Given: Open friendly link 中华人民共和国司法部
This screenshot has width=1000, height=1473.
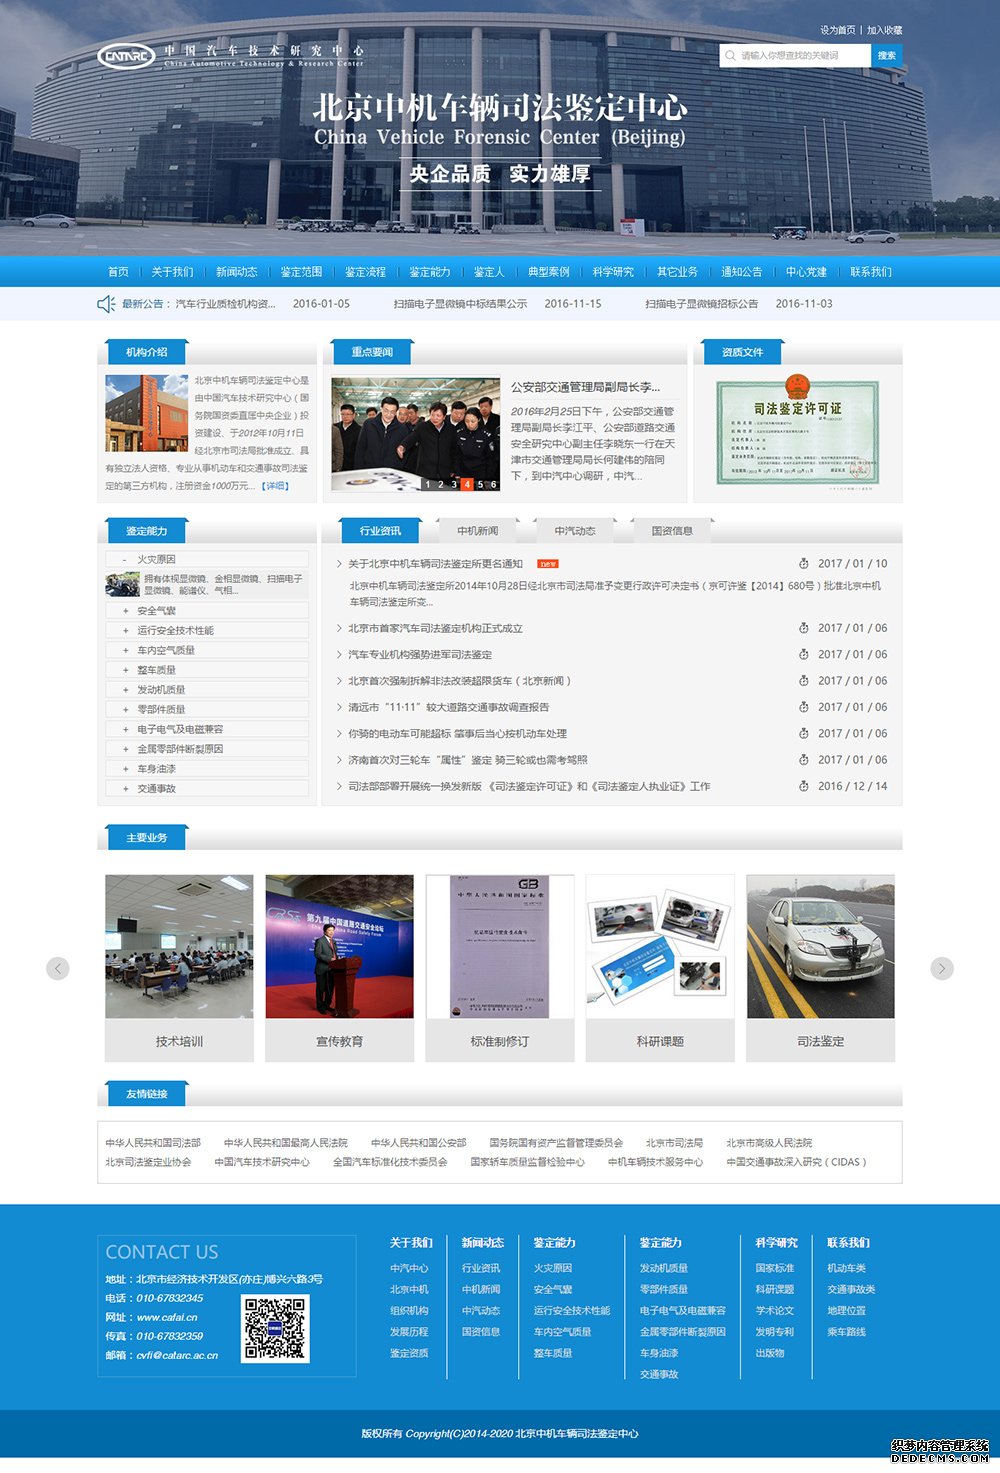Looking at the screenshot, I should (153, 1143).
